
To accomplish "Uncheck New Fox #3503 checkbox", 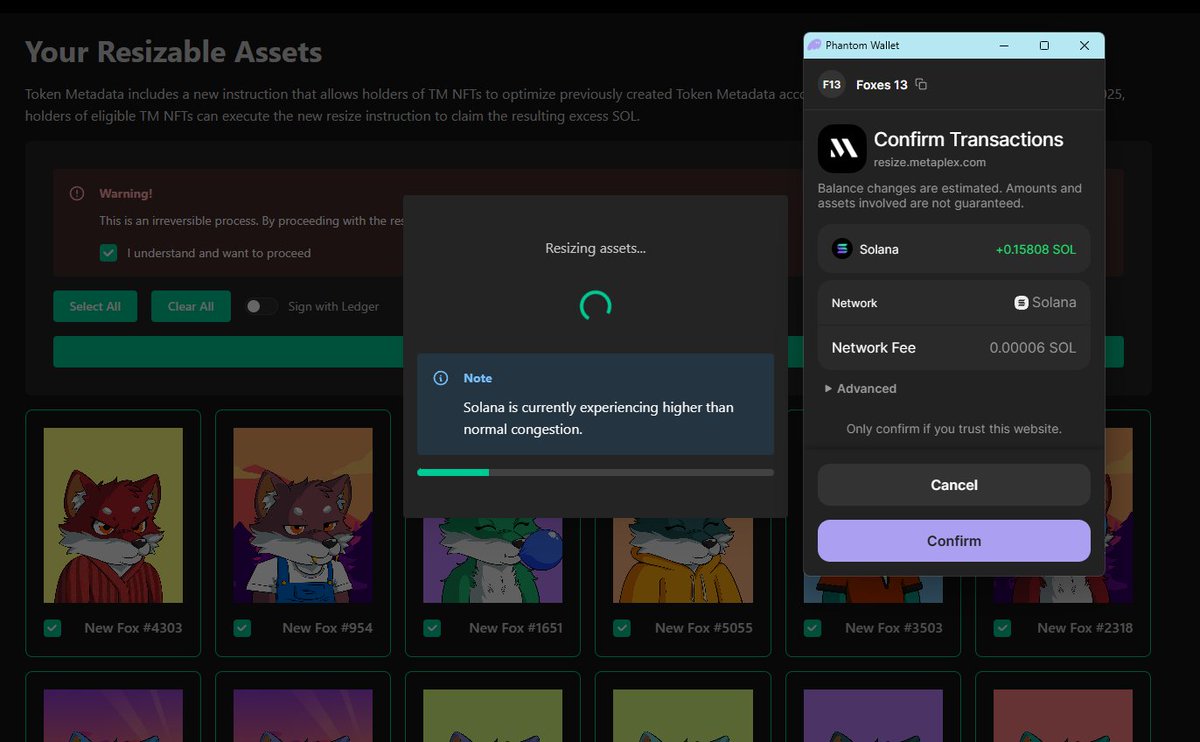I will click(812, 628).
